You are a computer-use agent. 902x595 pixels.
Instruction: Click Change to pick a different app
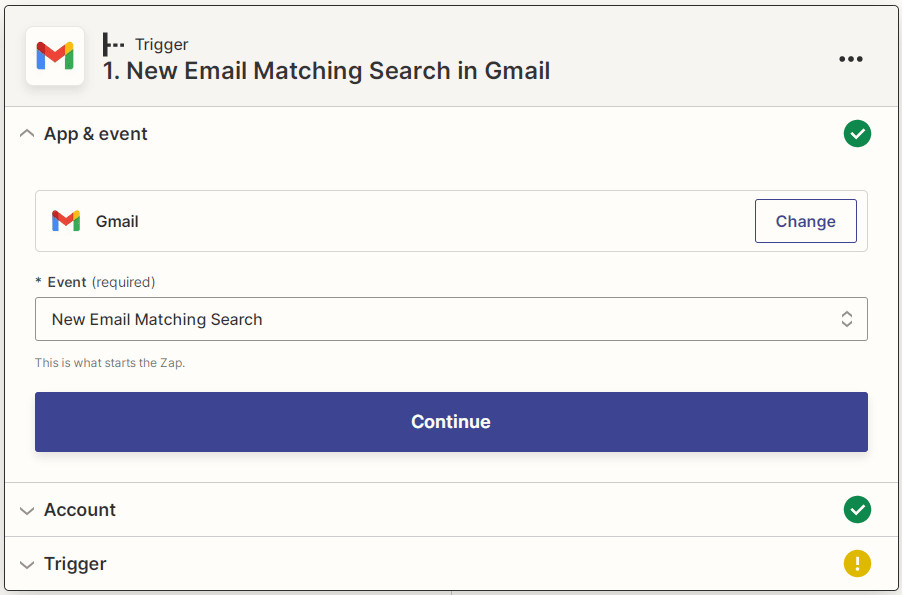pyautogui.click(x=805, y=221)
